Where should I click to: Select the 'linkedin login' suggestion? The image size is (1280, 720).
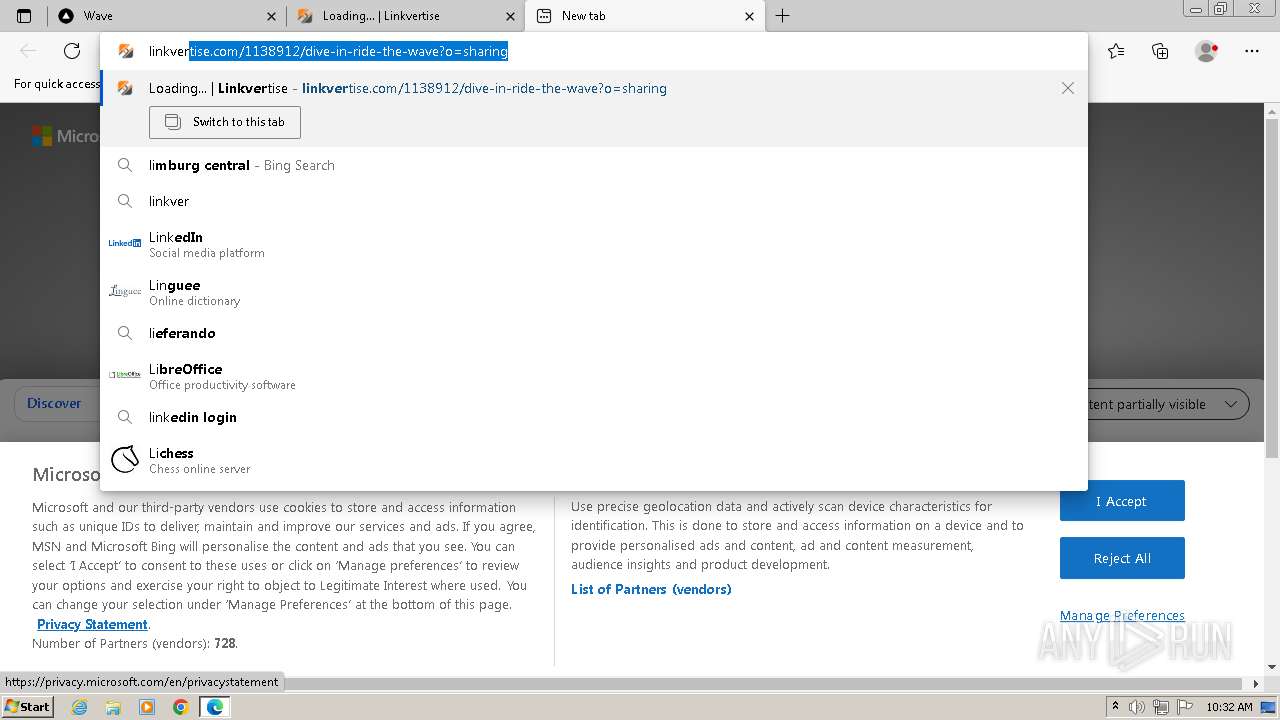[594, 417]
